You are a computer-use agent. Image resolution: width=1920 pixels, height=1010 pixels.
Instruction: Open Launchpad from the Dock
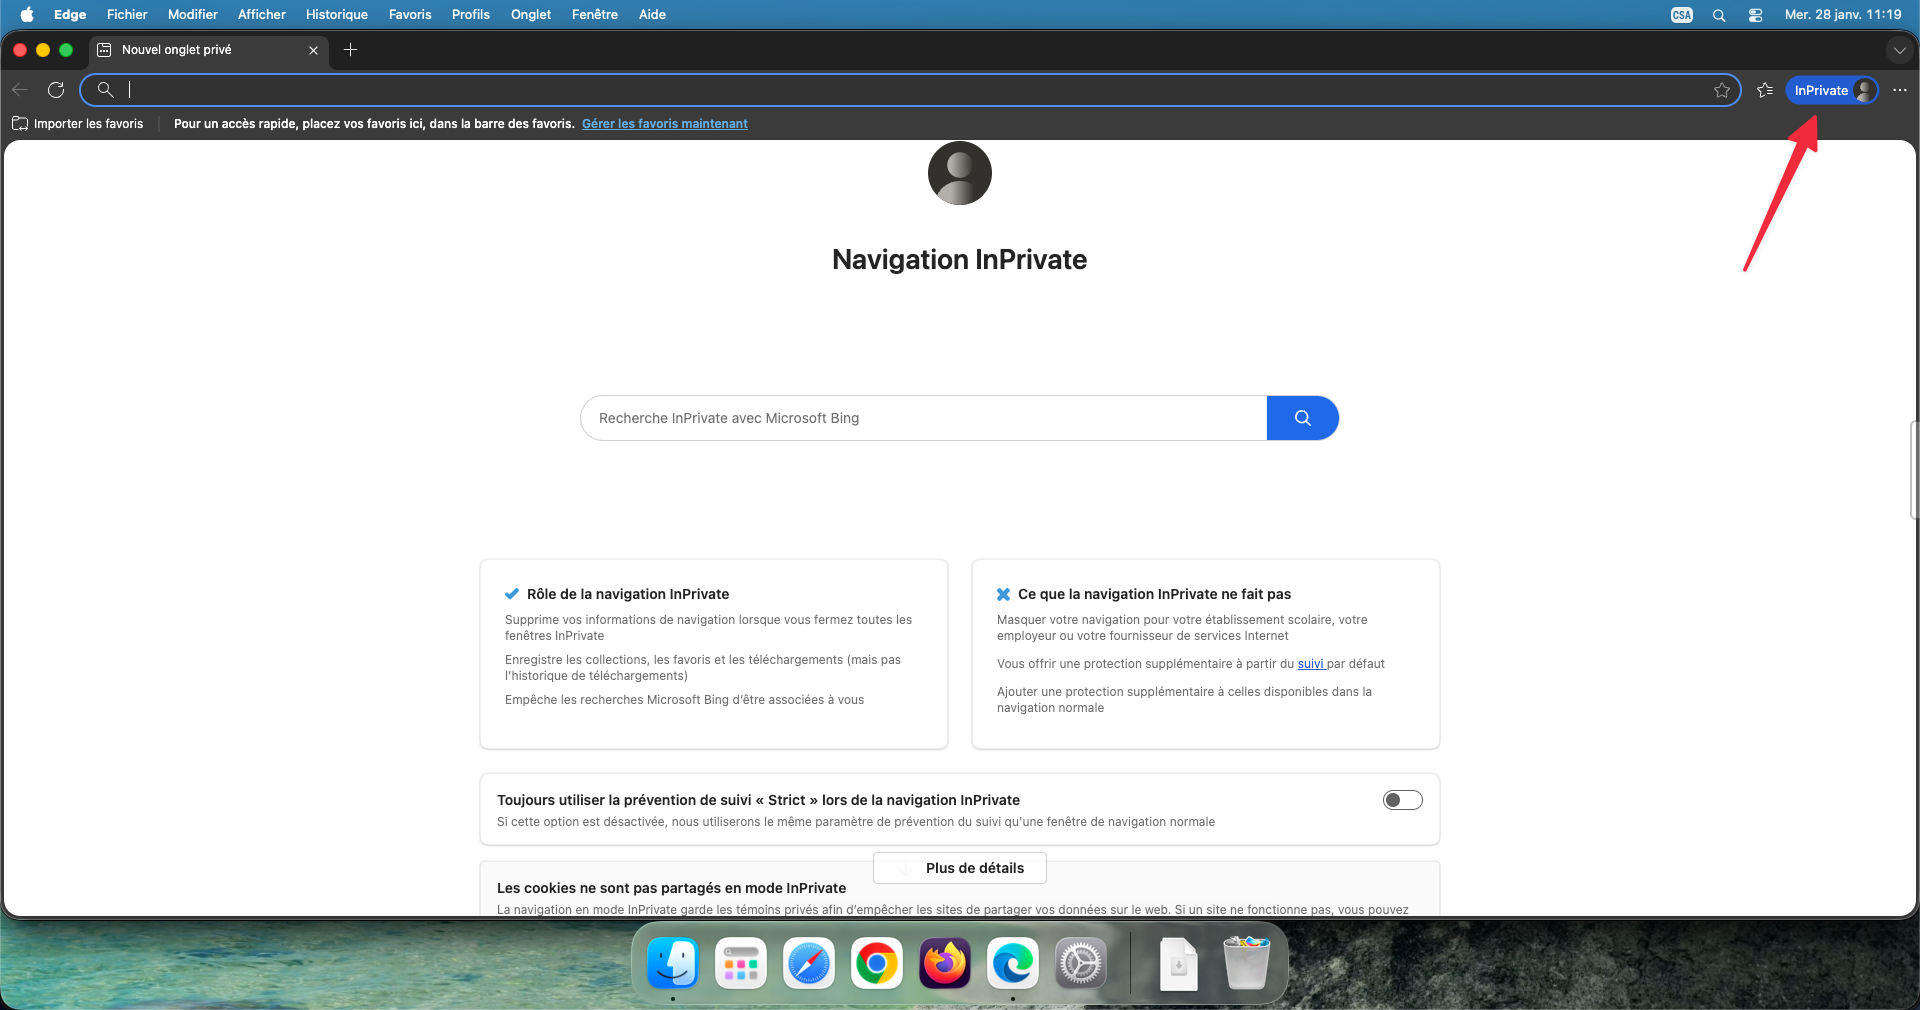coord(741,964)
